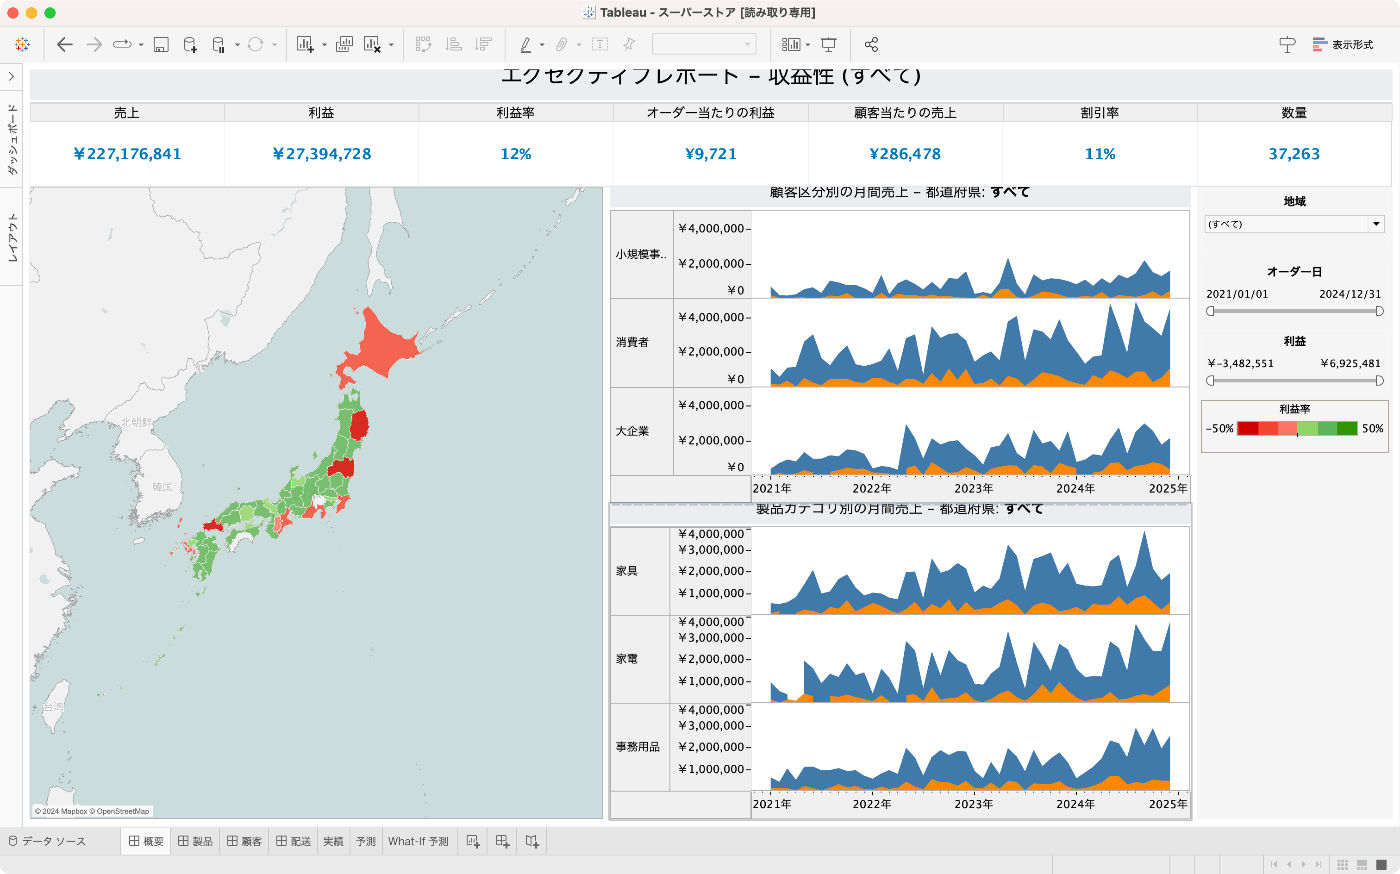Click sort ascending icon
The image size is (1400, 874).
click(x=453, y=44)
